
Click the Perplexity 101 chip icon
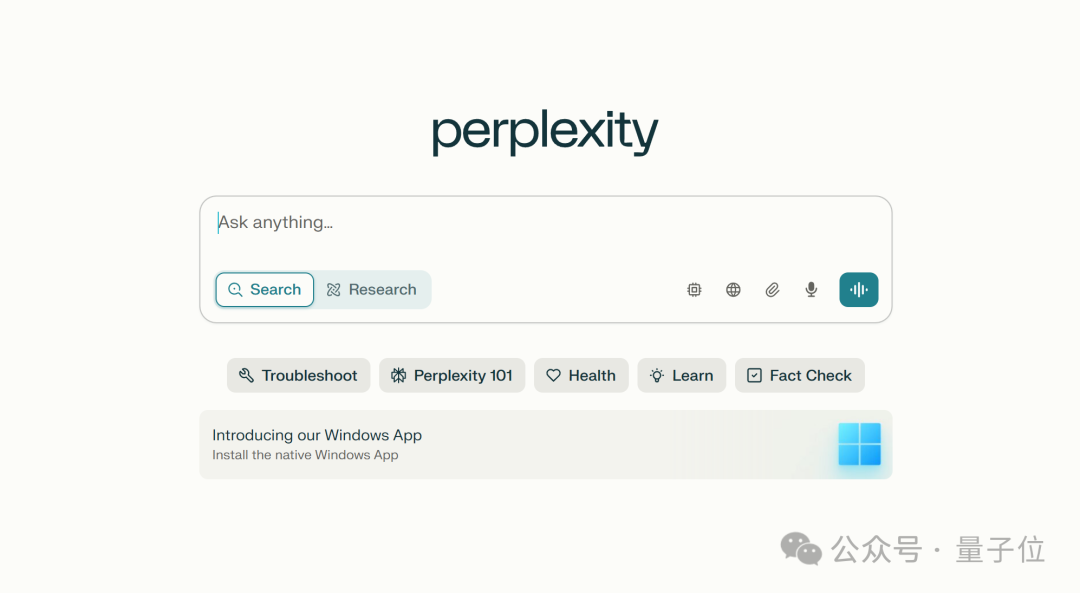(x=399, y=375)
